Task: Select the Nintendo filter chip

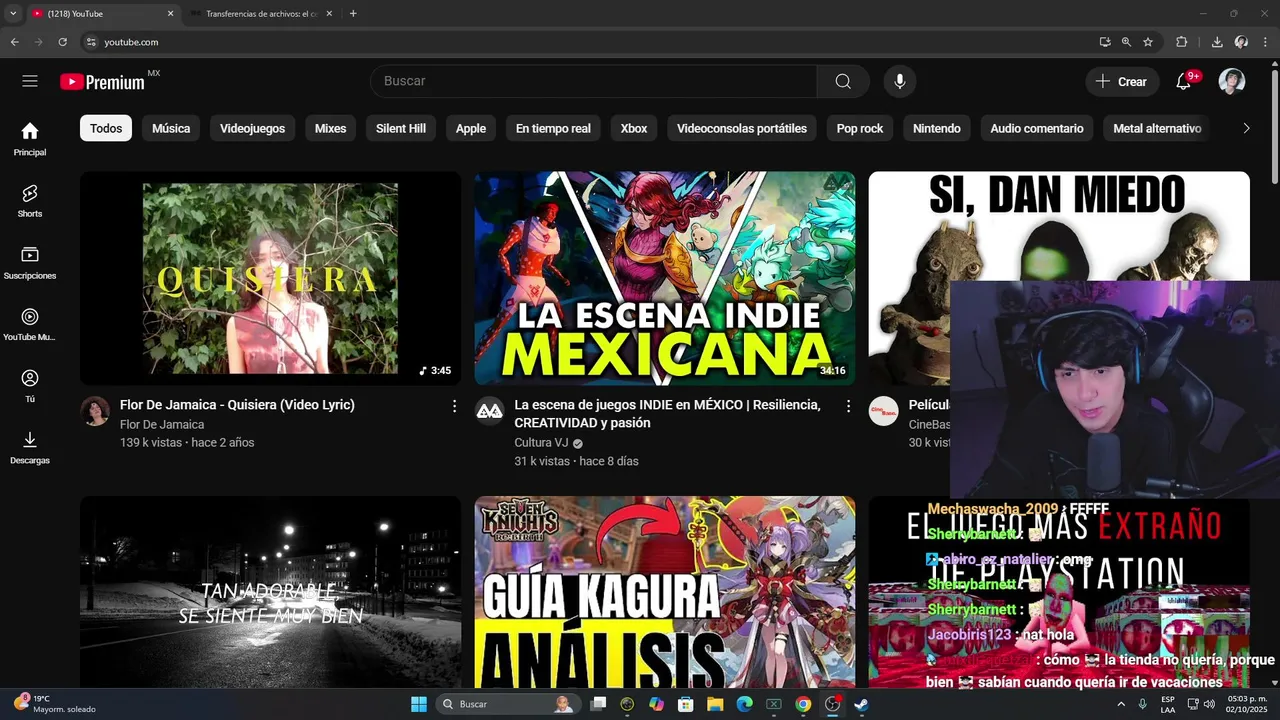Action: 937,128
